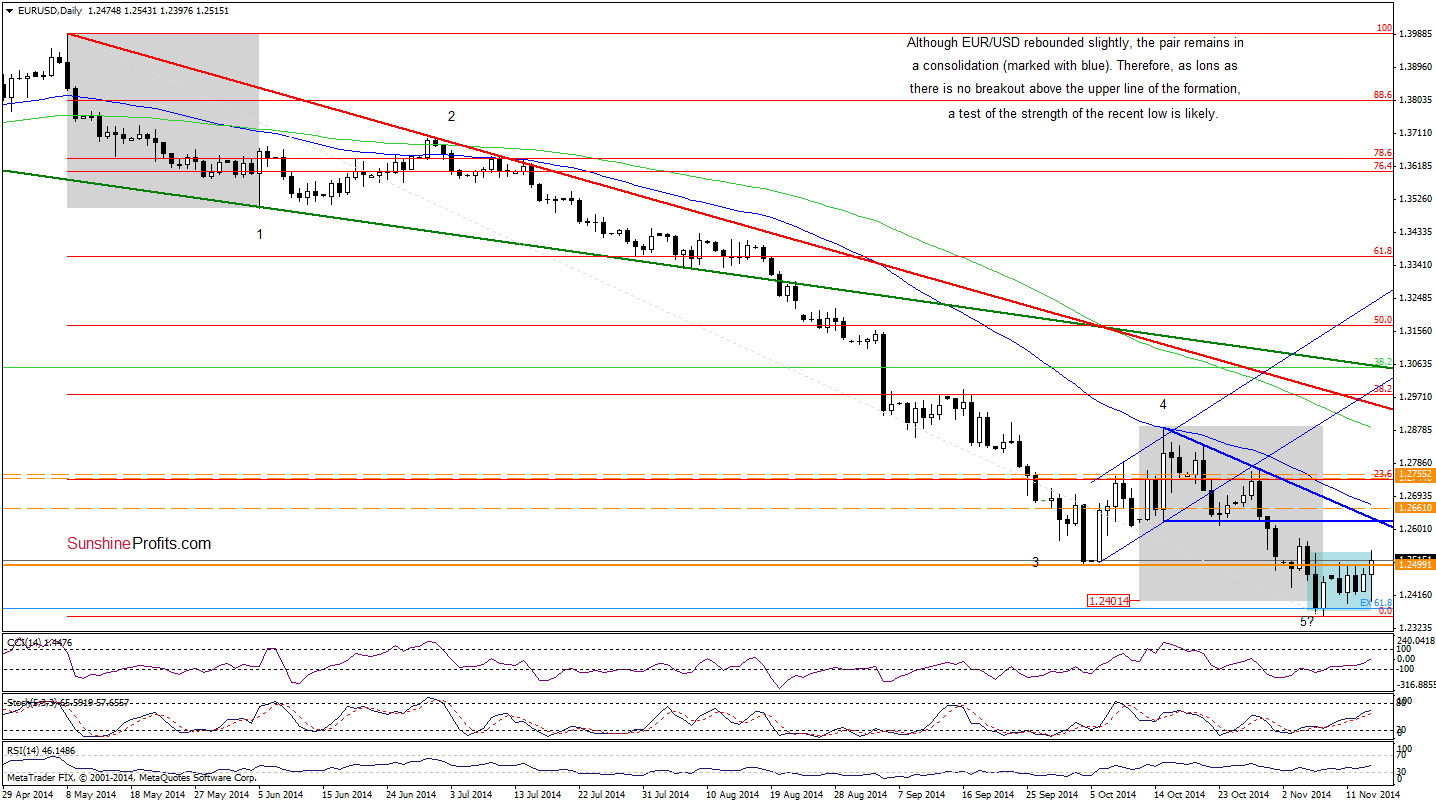
Task: Click the MetaTrader FIX copyright text
Action: click(131, 777)
